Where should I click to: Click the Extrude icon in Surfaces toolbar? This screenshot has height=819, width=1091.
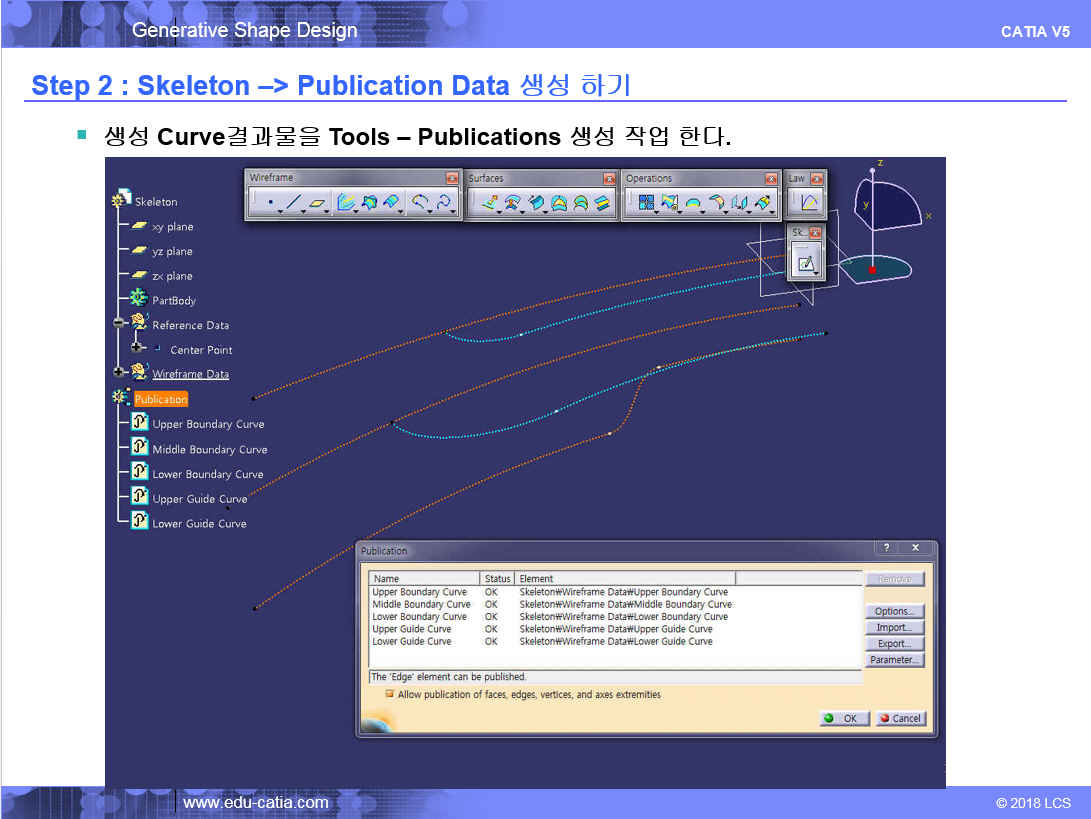489,204
